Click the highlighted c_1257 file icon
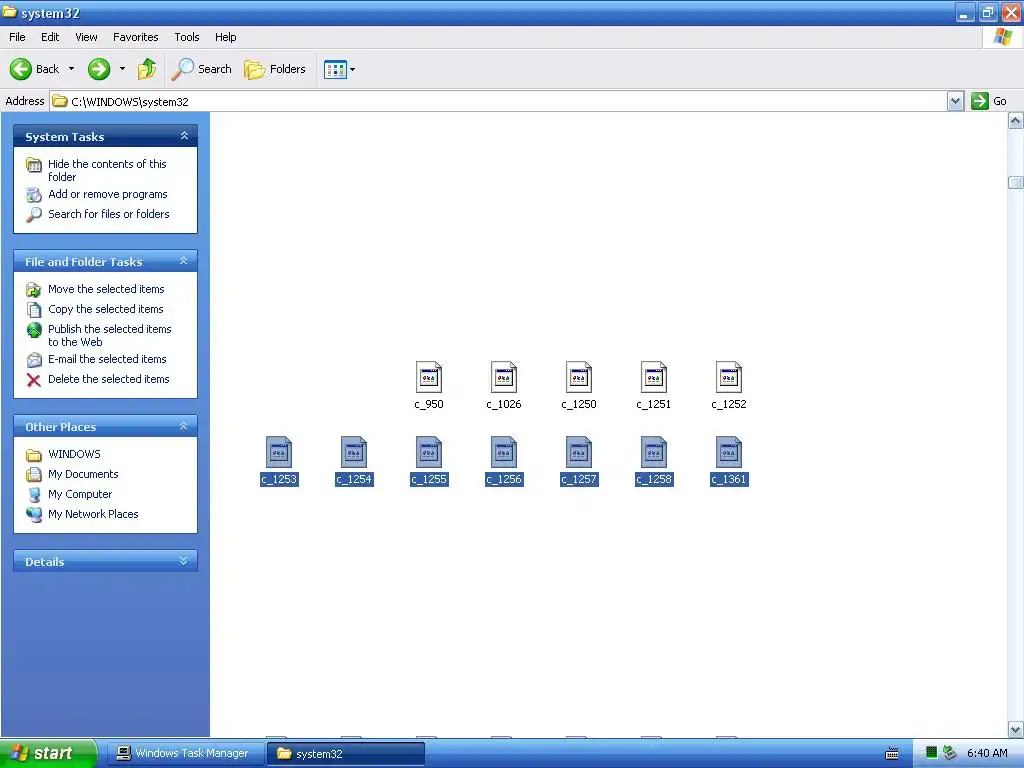The image size is (1024, 768). 579,453
